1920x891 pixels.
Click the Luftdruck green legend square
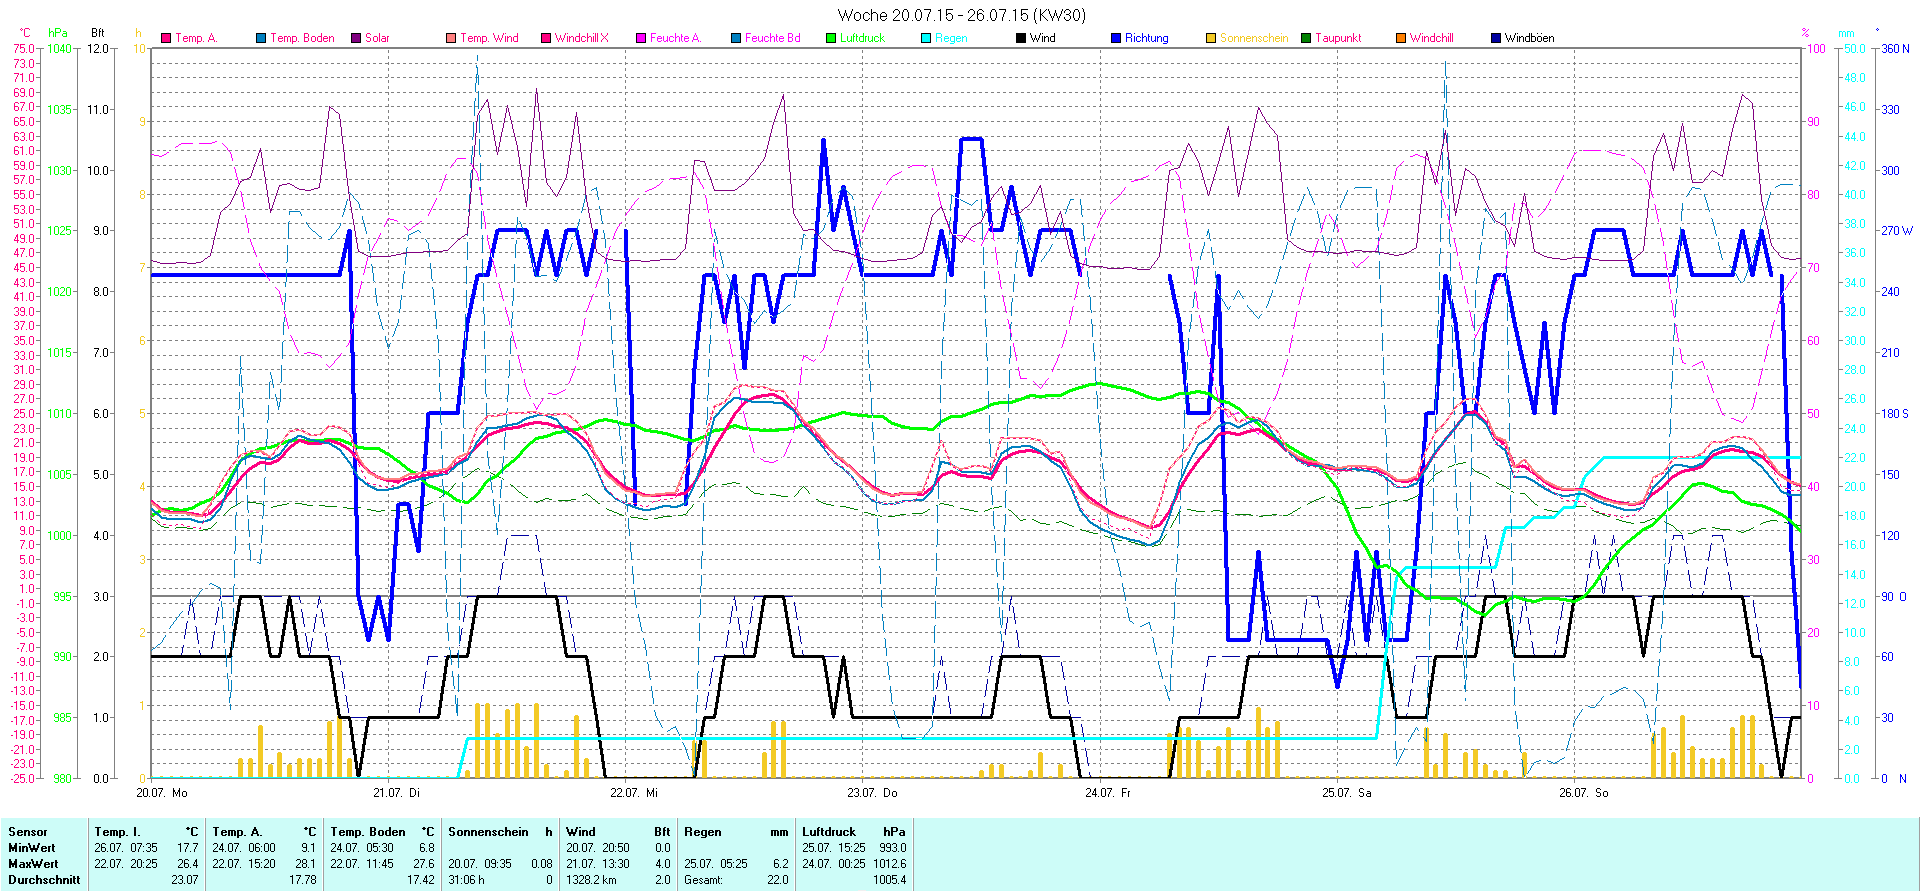[831, 38]
